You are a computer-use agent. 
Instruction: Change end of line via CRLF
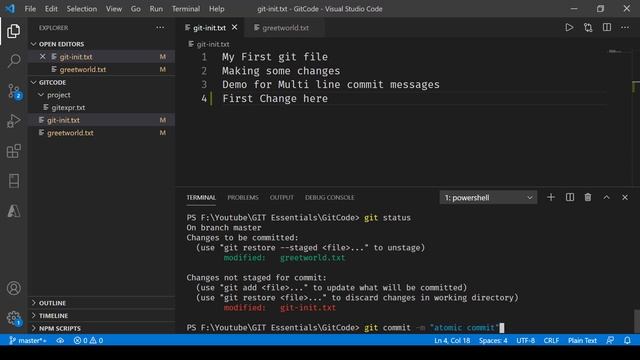point(551,340)
